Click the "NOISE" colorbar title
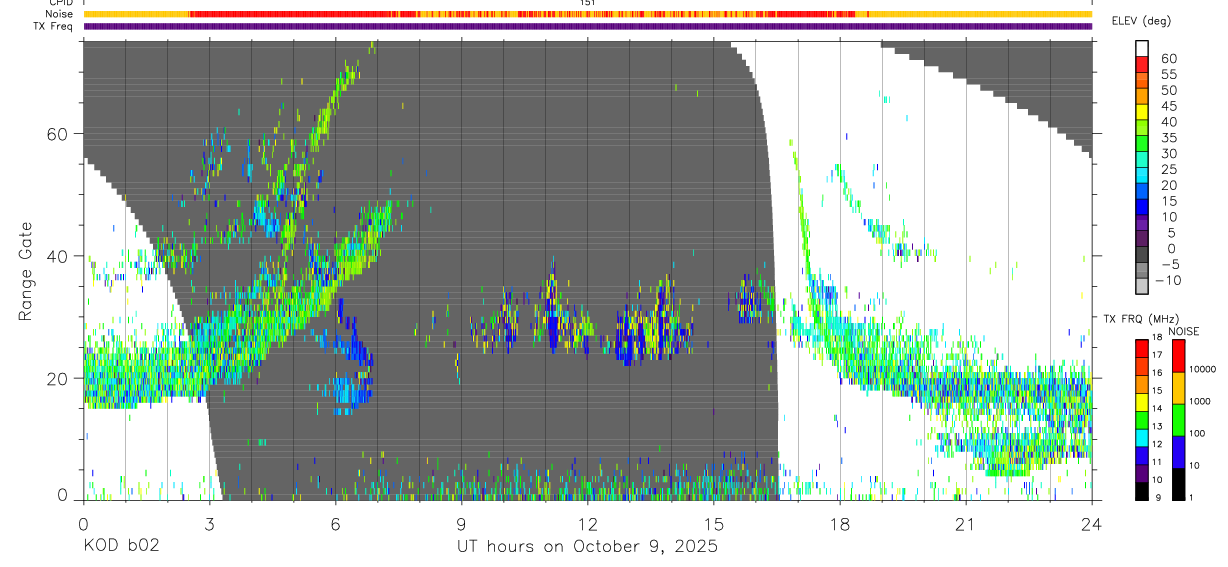The image size is (1228, 567). pos(1184,331)
